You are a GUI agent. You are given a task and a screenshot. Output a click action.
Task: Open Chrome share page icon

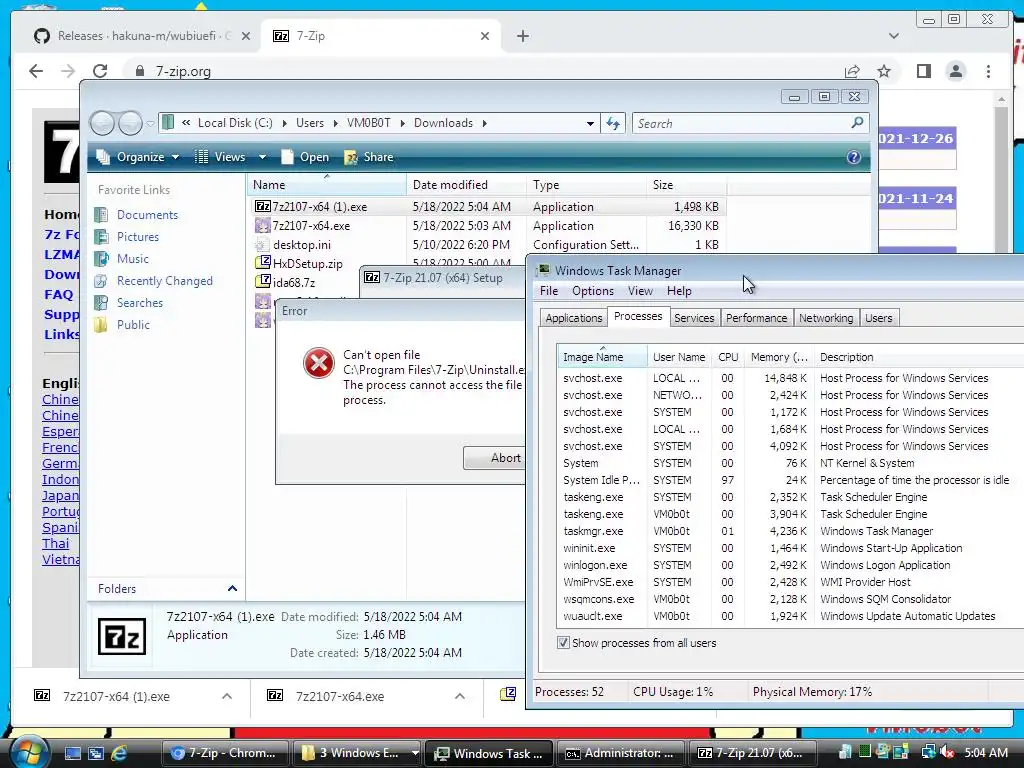click(x=852, y=71)
